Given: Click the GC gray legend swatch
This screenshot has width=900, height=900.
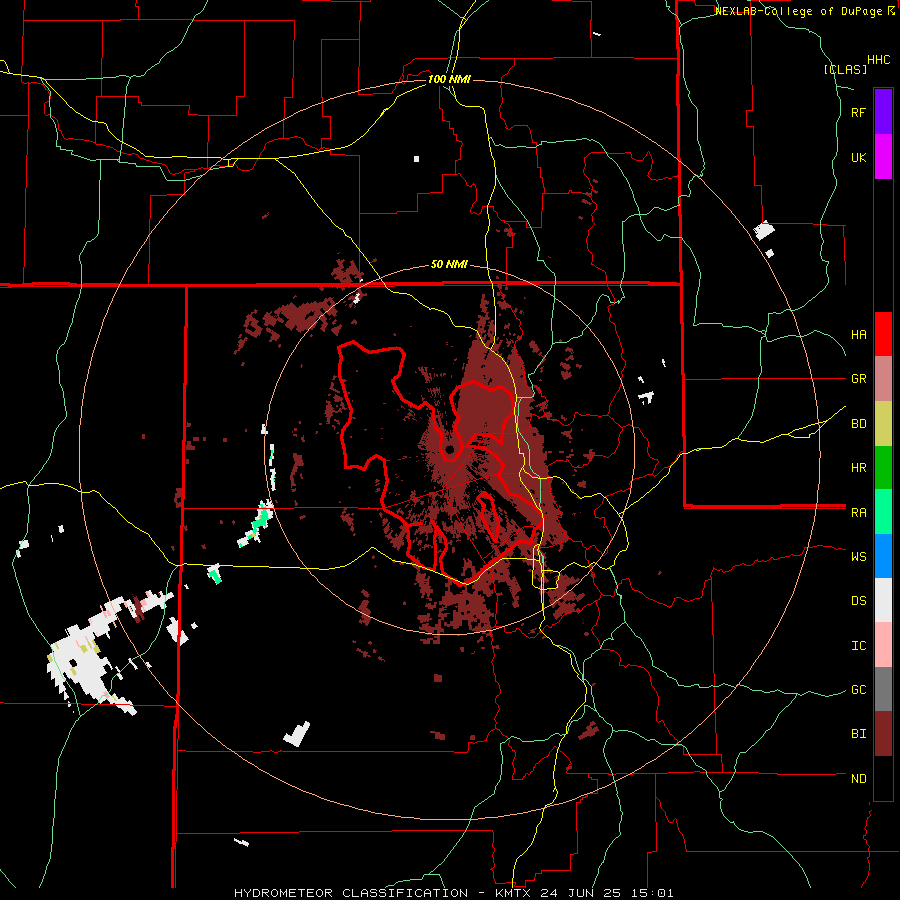Looking at the screenshot, I should click(883, 689).
